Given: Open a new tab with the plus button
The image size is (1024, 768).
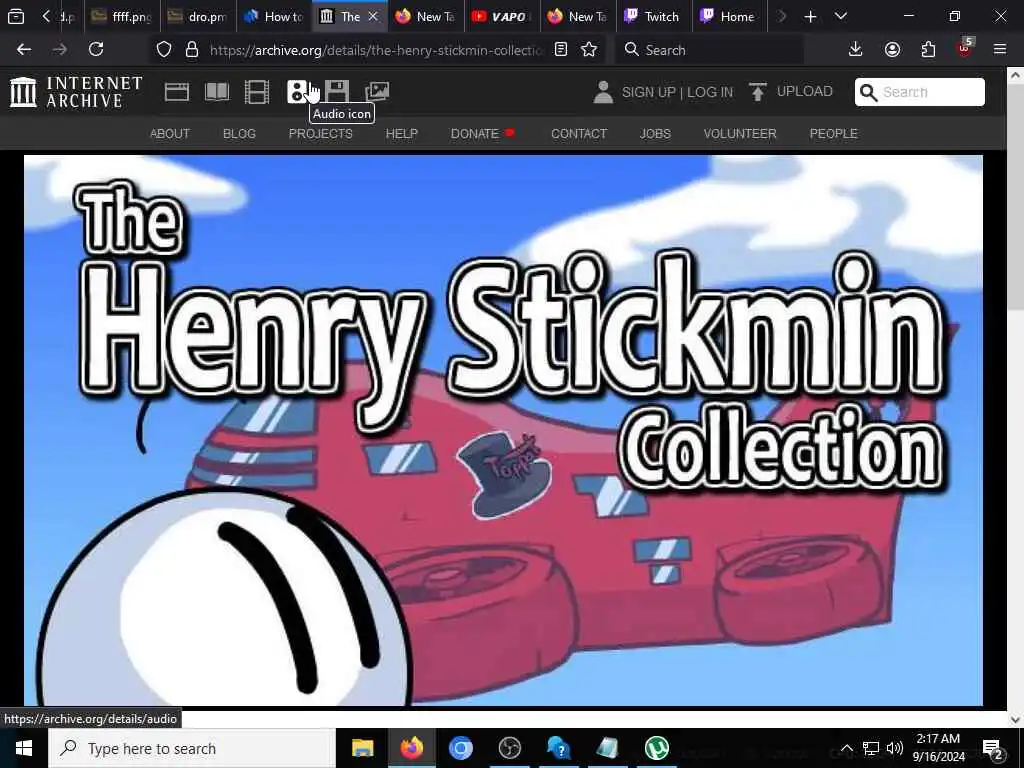Looking at the screenshot, I should coord(810,16).
